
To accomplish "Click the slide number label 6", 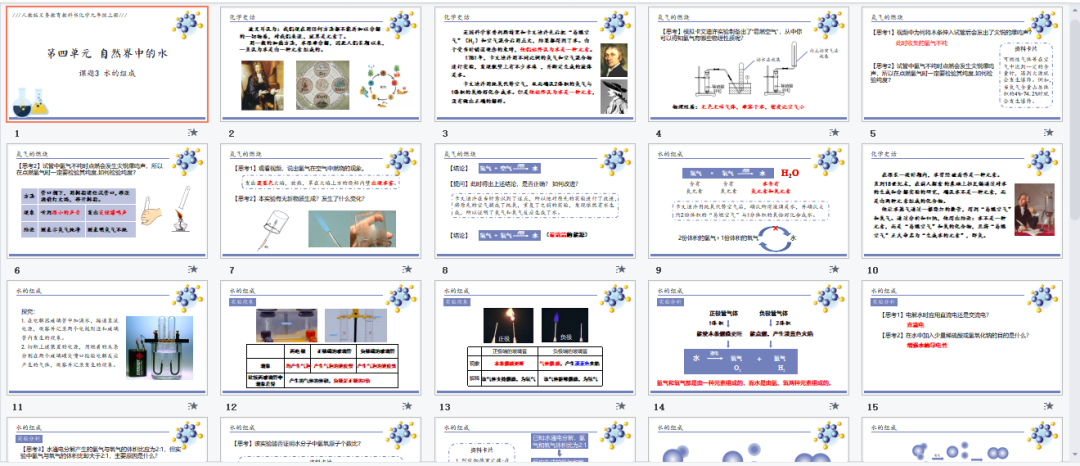I will pyautogui.click(x=17, y=271).
